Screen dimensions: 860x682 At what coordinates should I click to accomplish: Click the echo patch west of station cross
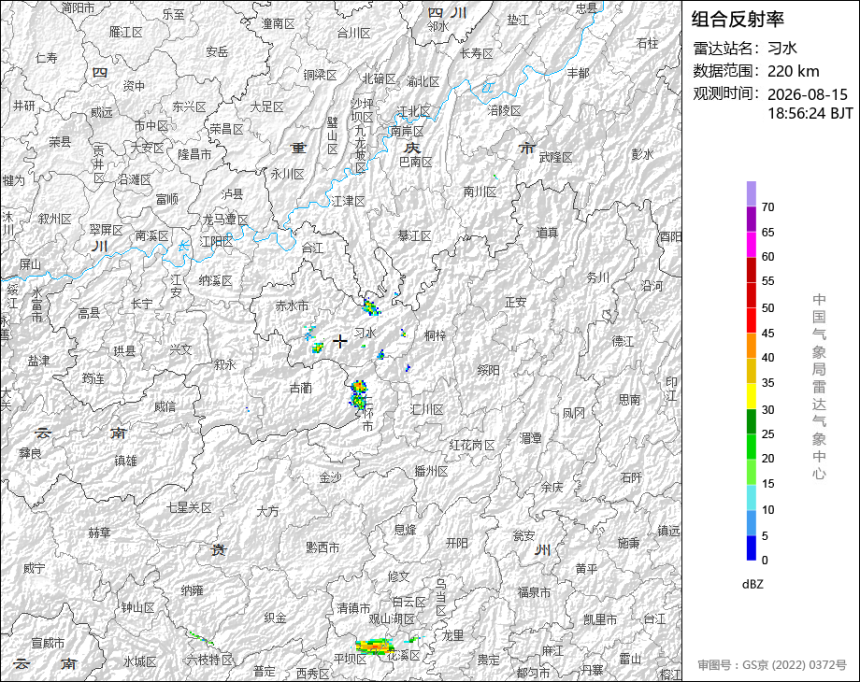[318, 347]
